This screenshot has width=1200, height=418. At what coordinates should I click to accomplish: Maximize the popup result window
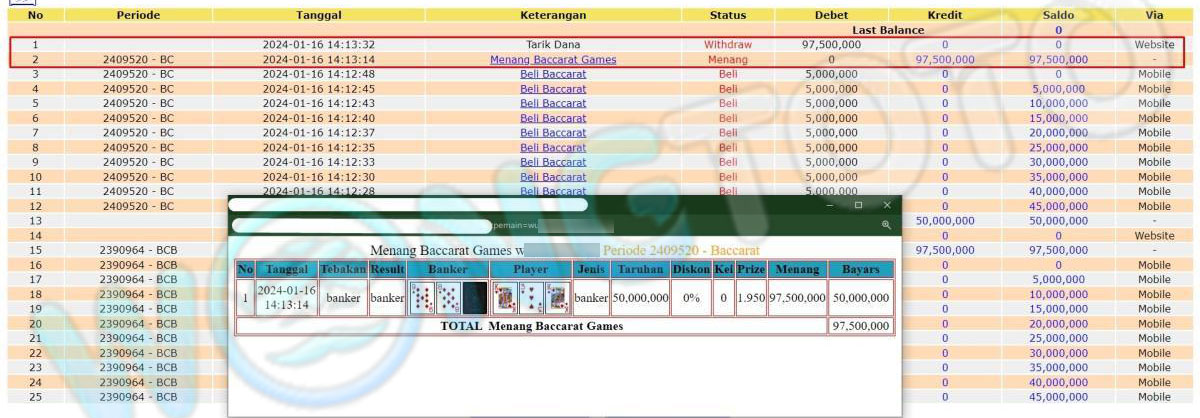coord(858,205)
